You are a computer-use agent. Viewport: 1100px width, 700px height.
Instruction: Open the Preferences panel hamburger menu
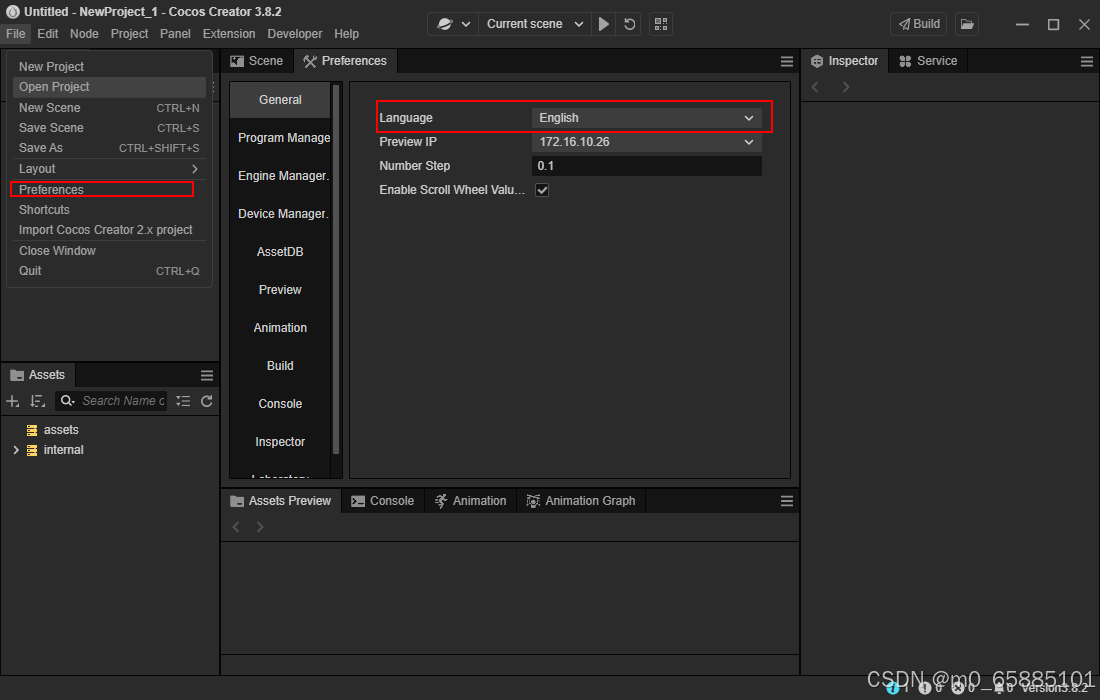786,62
